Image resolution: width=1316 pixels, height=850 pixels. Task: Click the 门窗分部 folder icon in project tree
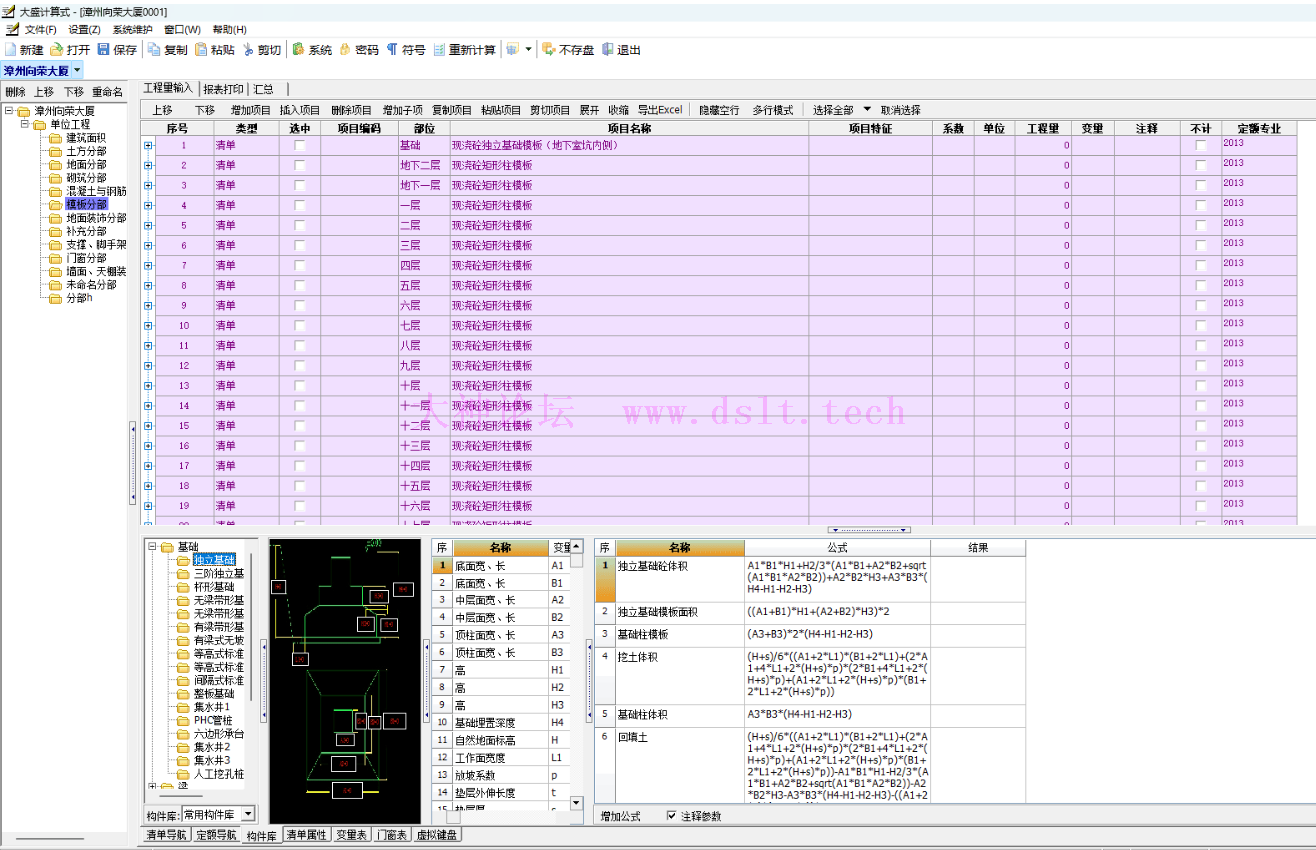click(56, 258)
